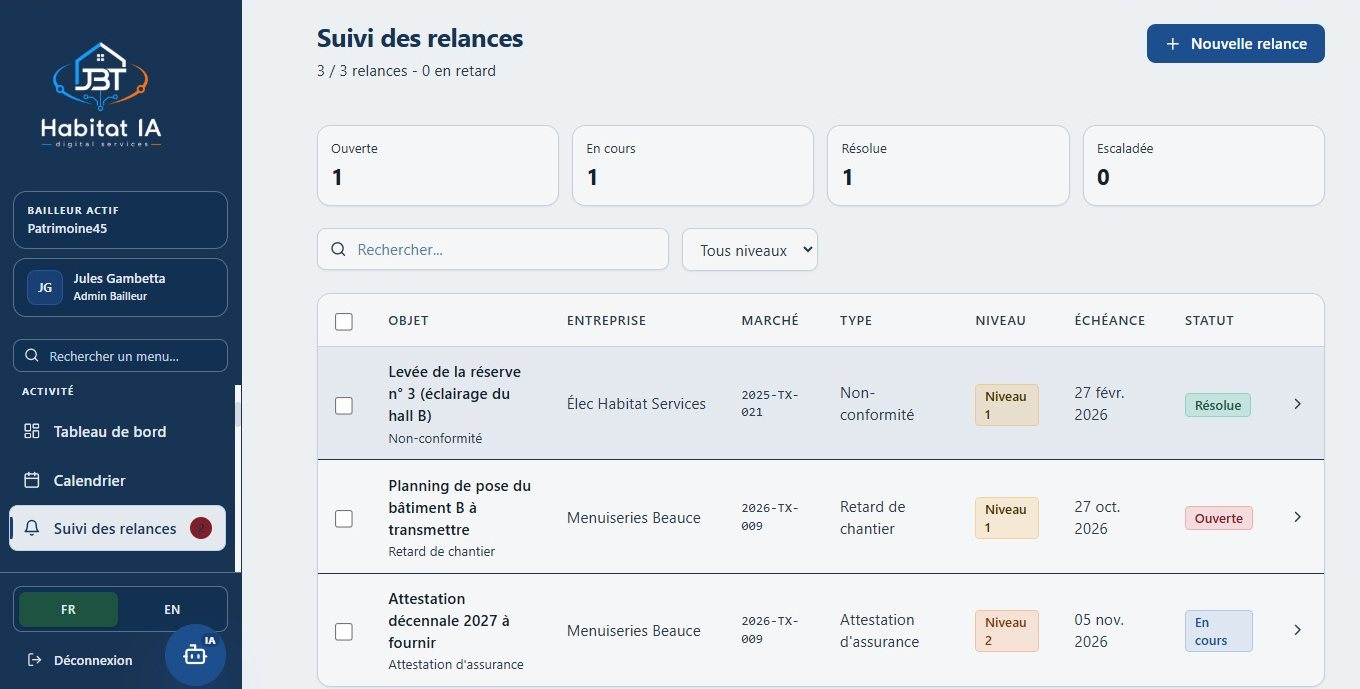Check the Planning de pose row checkbox
This screenshot has width=1360, height=689.
(344, 518)
